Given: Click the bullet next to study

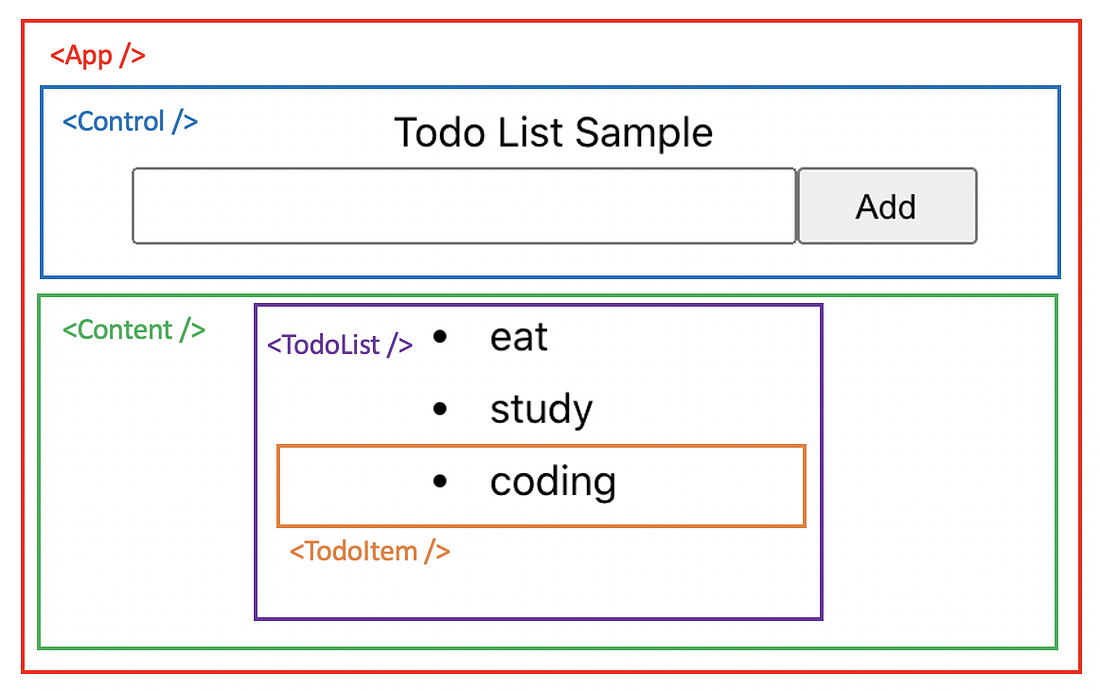Looking at the screenshot, I should [x=438, y=408].
